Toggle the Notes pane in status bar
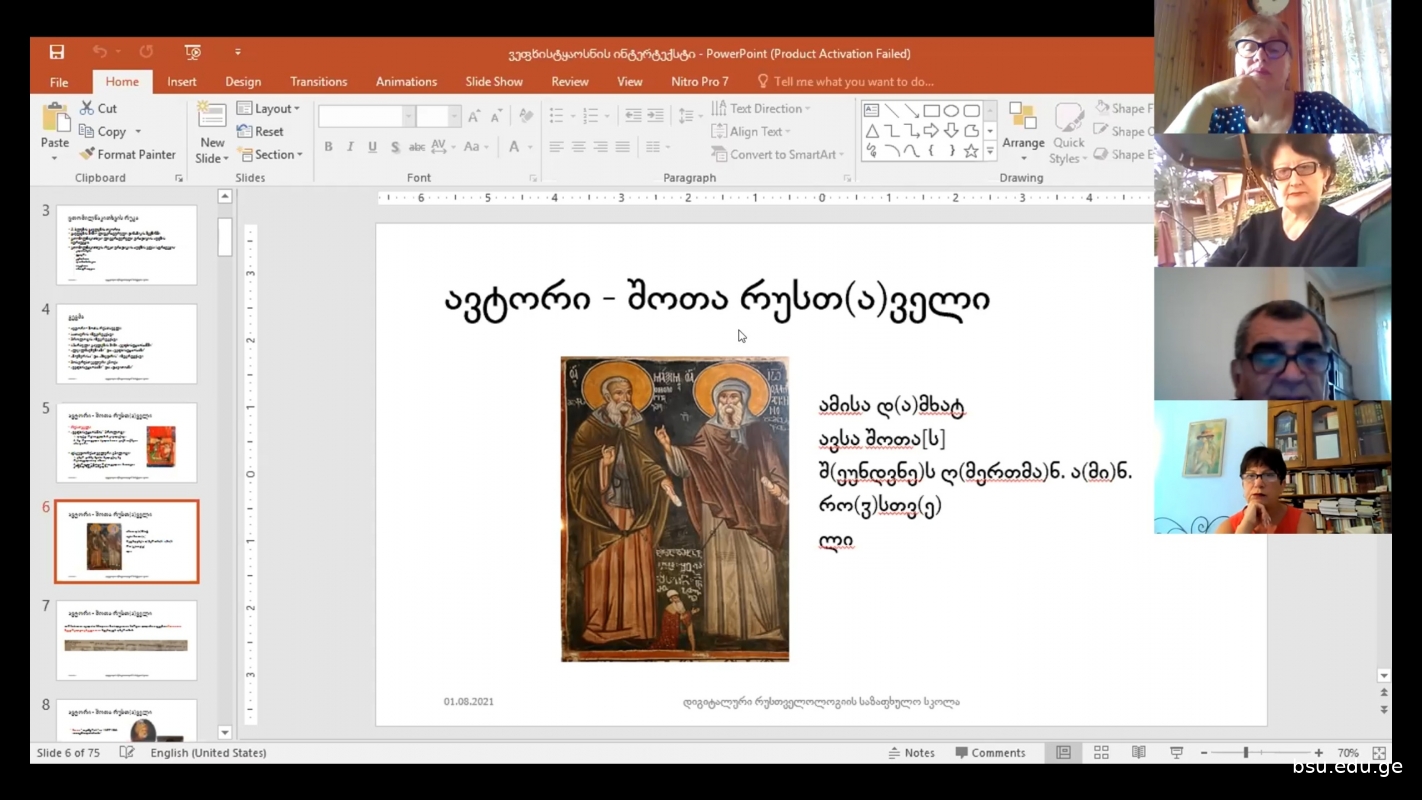Image resolution: width=1422 pixels, height=800 pixels. 911,753
